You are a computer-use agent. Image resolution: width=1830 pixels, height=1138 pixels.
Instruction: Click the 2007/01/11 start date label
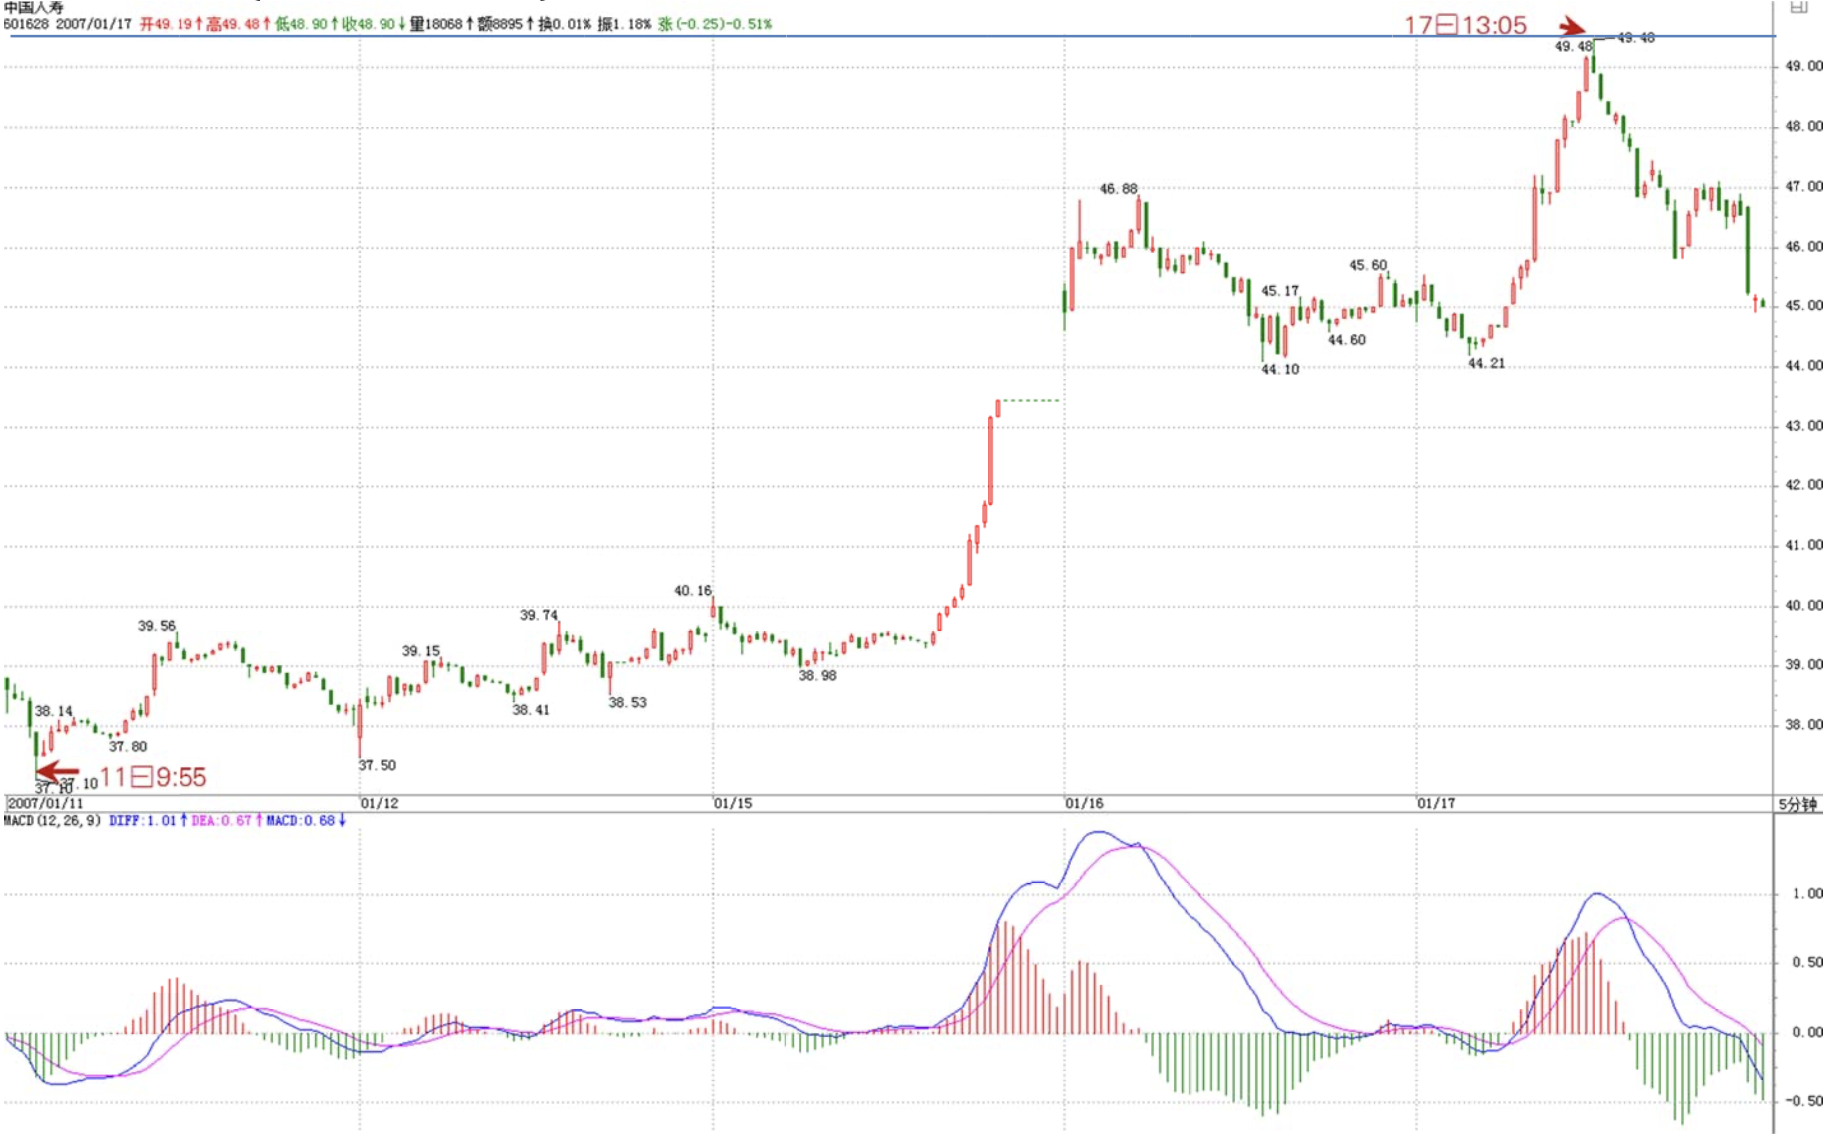46,804
